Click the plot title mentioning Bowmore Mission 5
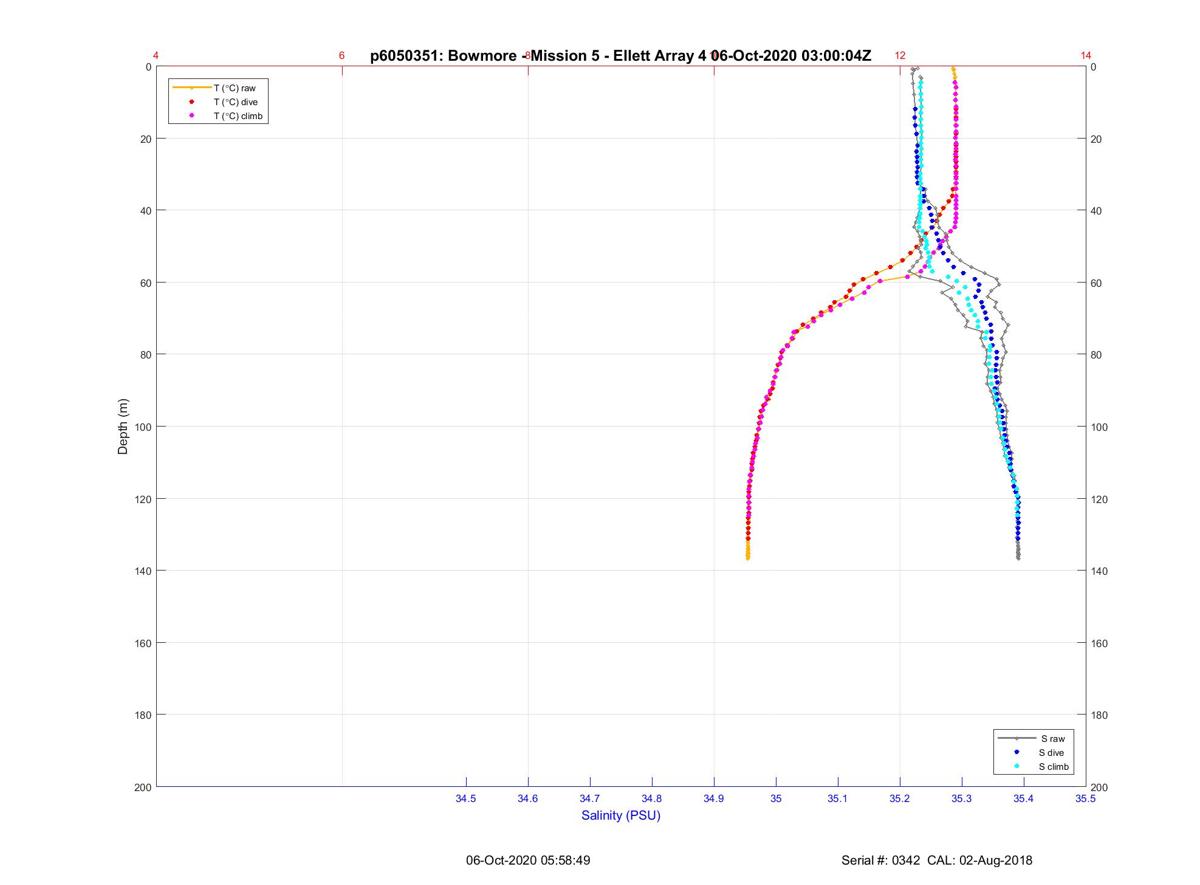This screenshot has height=885, width=1200. (620, 56)
